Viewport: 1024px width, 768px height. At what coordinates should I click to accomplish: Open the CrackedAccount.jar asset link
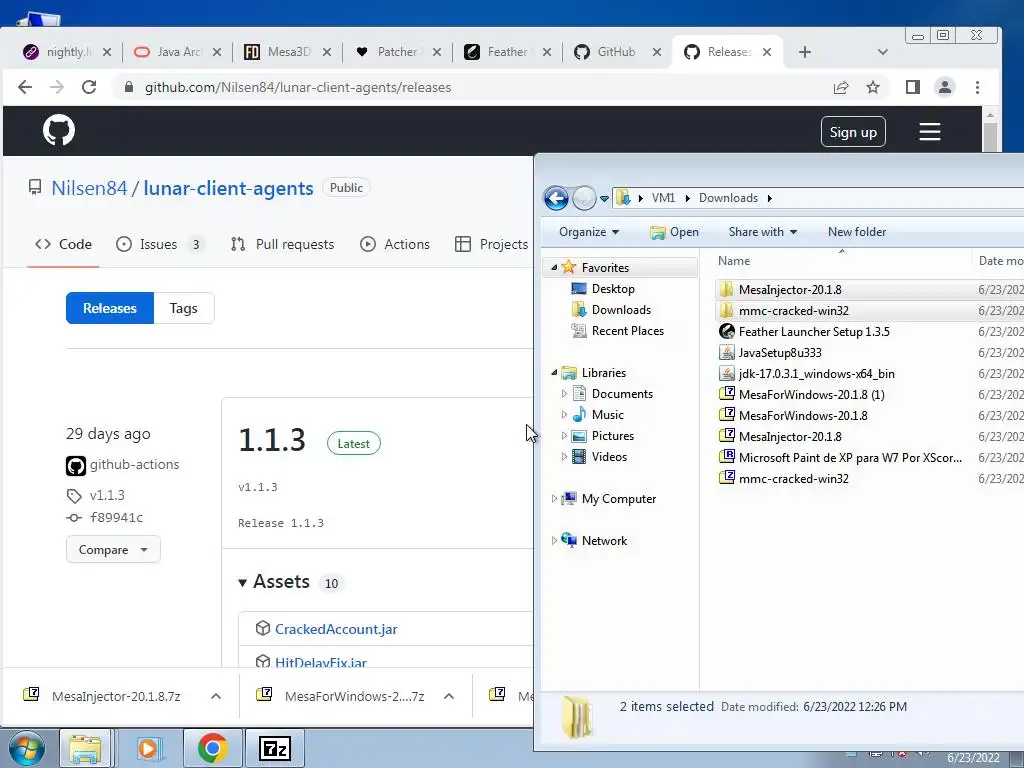click(336, 629)
